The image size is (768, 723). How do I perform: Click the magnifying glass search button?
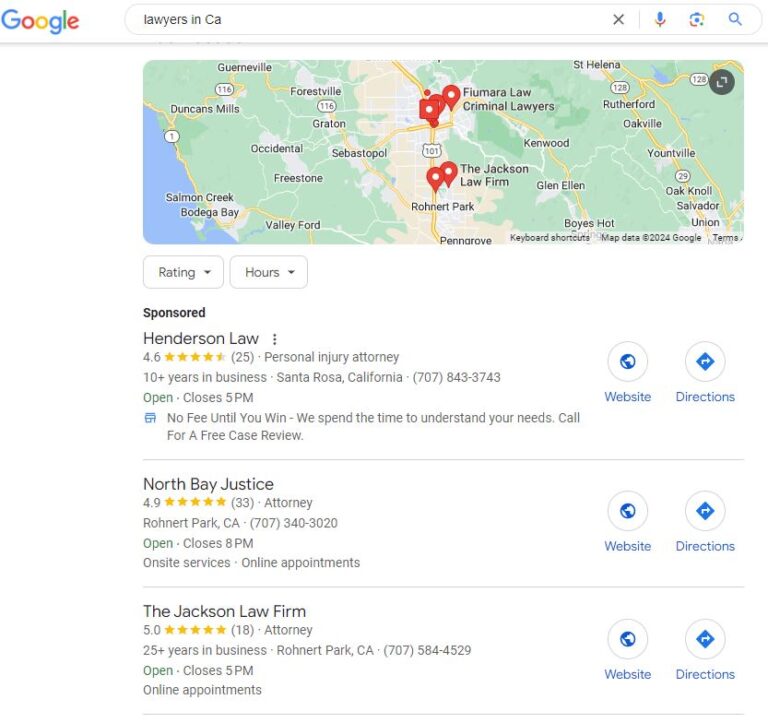(x=735, y=19)
